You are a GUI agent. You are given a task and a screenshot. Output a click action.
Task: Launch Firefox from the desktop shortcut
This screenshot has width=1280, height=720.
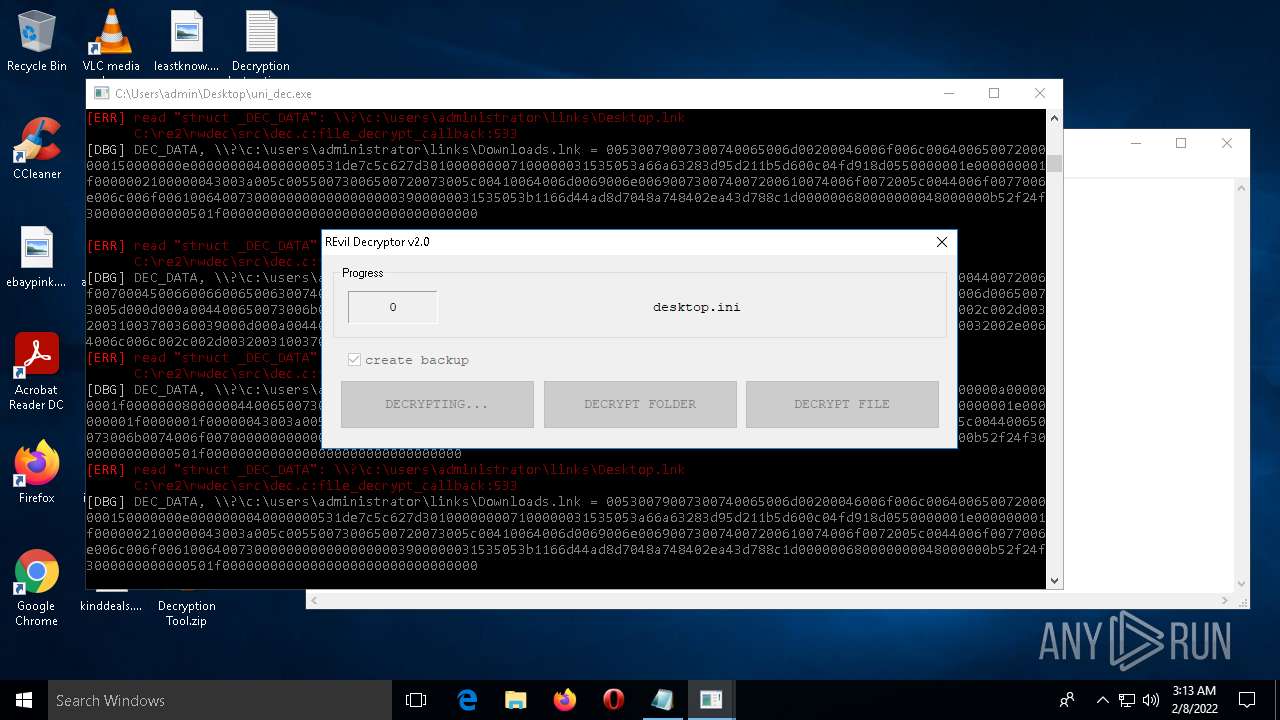(37, 472)
